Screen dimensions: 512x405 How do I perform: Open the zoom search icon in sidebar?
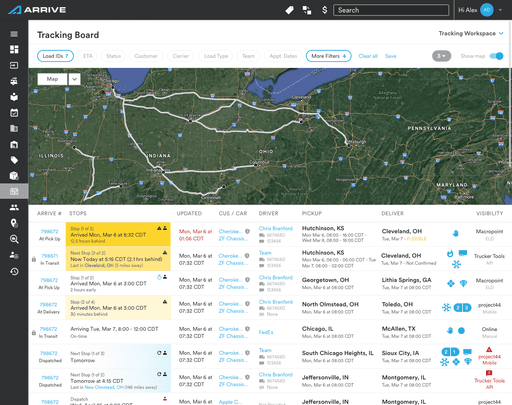14,239
